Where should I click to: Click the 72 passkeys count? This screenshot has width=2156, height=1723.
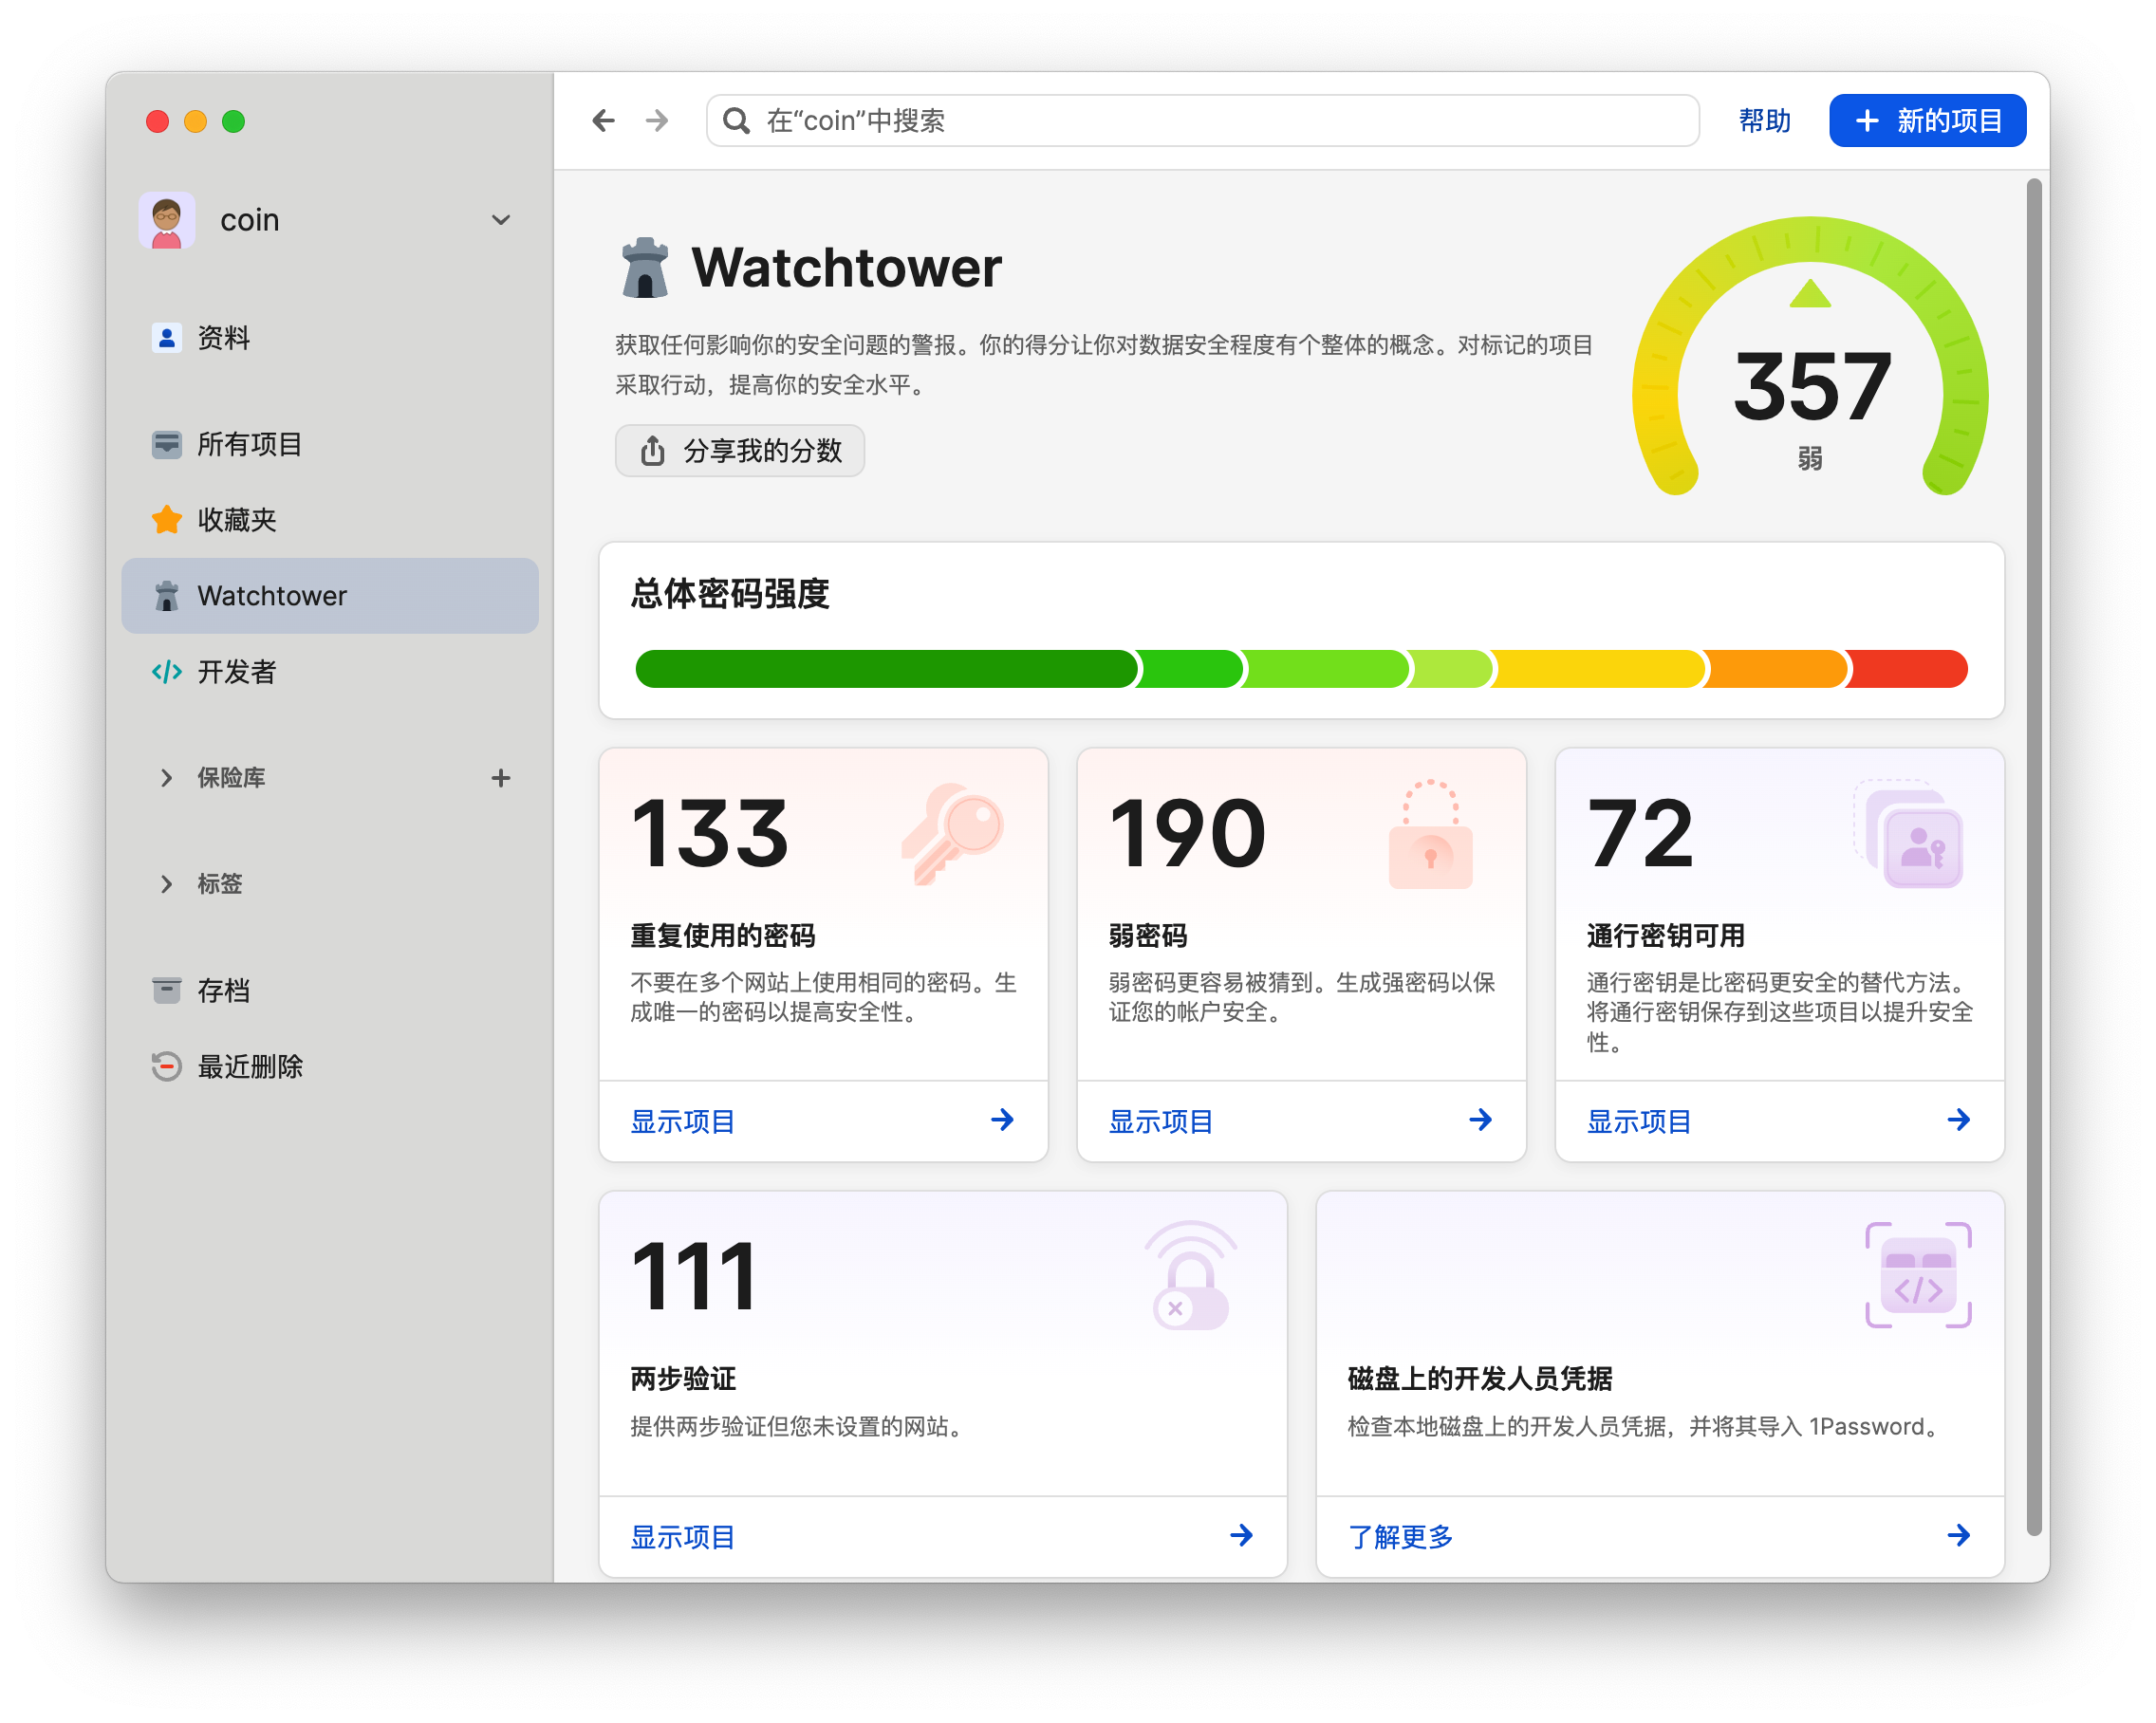coord(1640,834)
